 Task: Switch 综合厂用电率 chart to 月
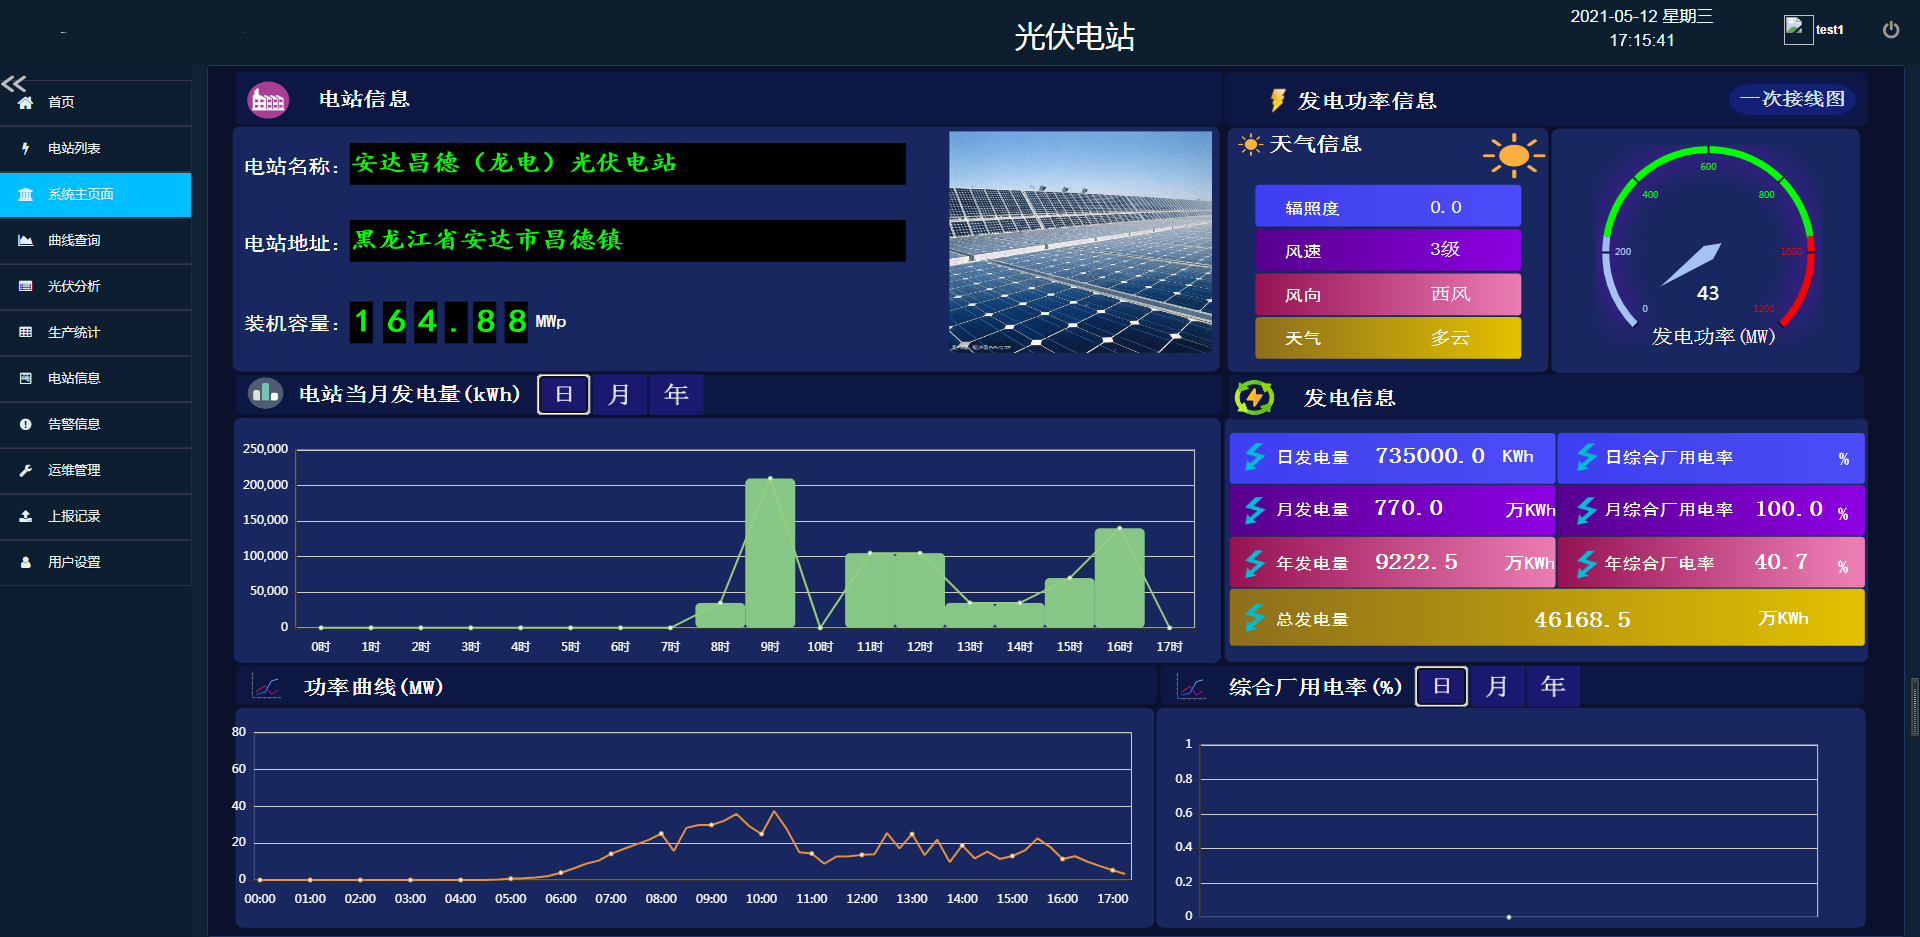[x=1496, y=686]
